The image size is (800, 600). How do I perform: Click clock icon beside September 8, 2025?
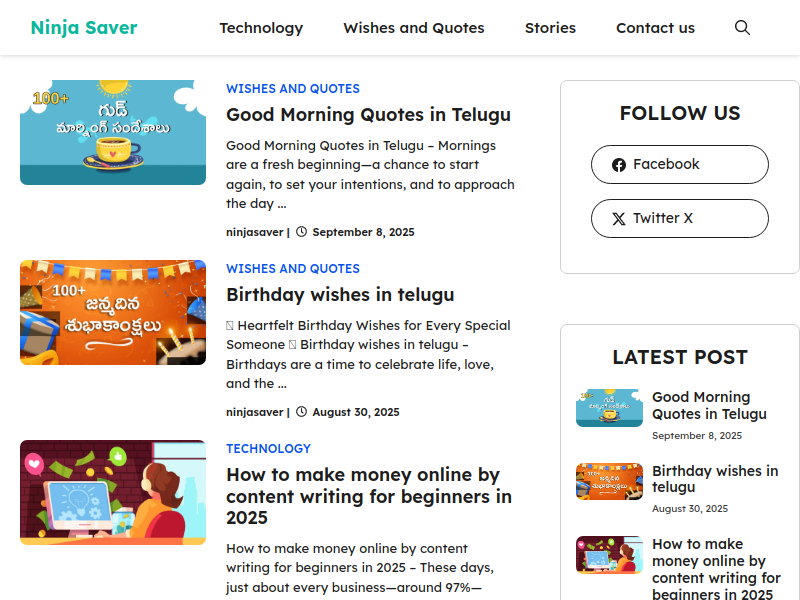tap(301, 232)
